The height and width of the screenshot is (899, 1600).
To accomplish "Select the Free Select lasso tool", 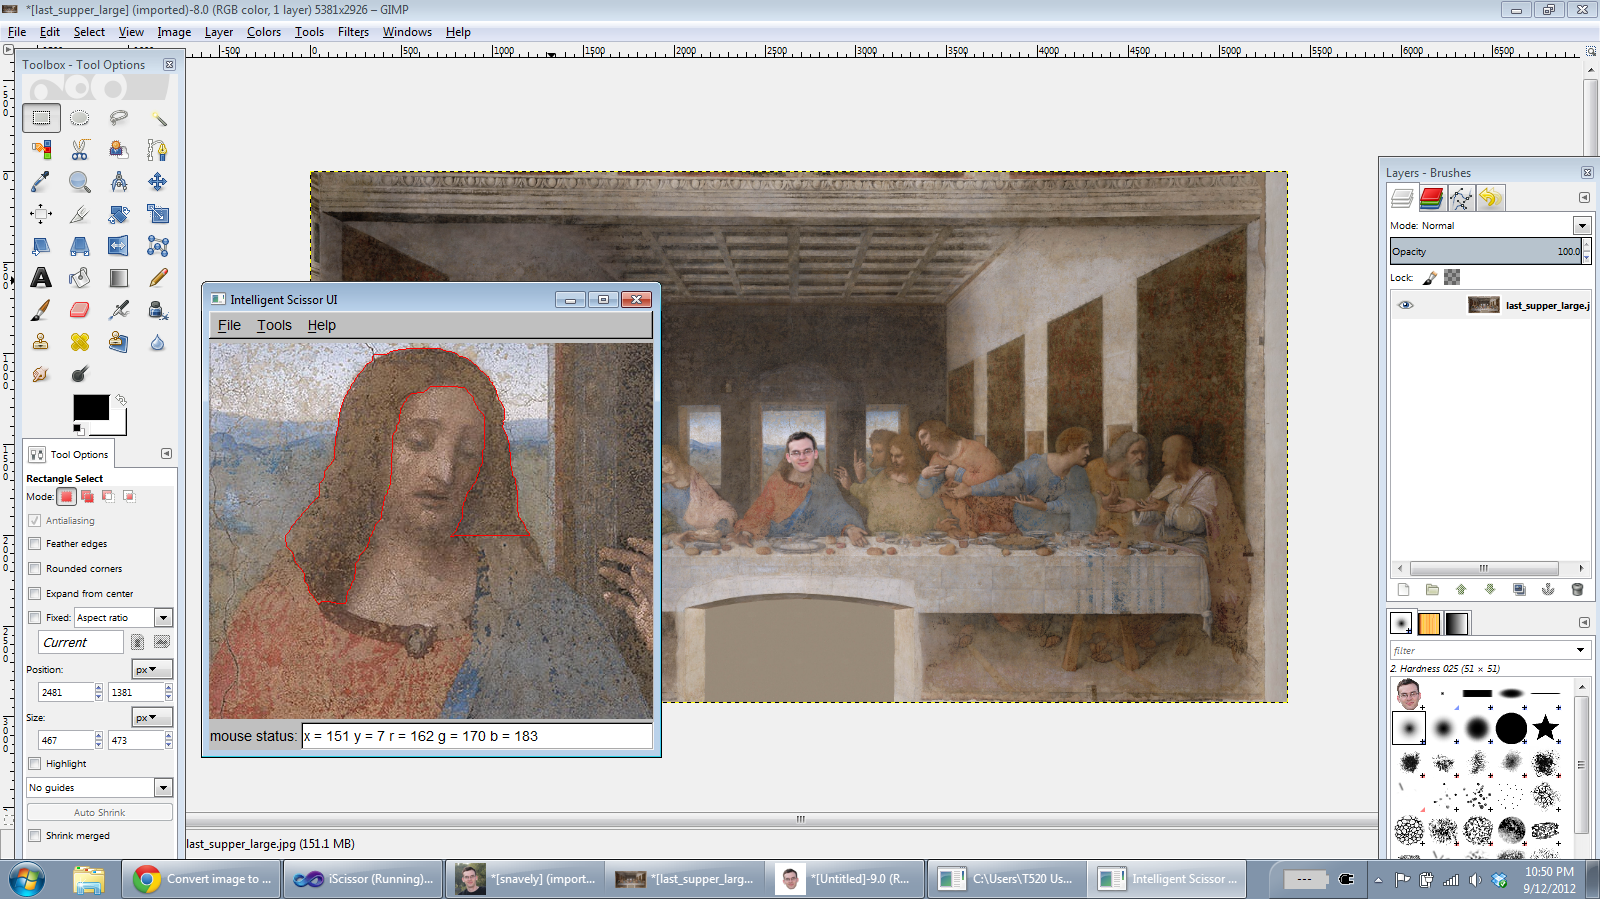I will click(x=119, y=118).
